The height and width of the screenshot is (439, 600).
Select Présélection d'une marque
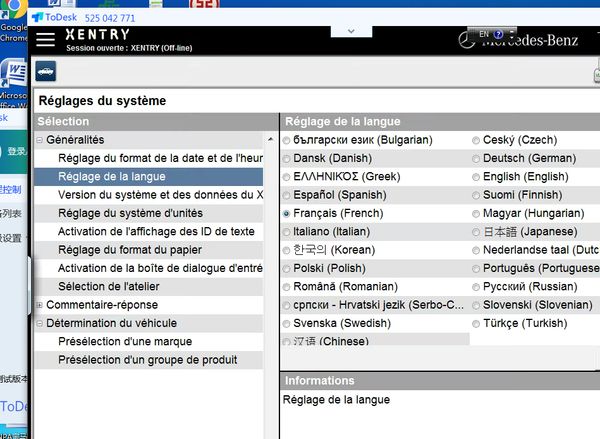(148, 341)
